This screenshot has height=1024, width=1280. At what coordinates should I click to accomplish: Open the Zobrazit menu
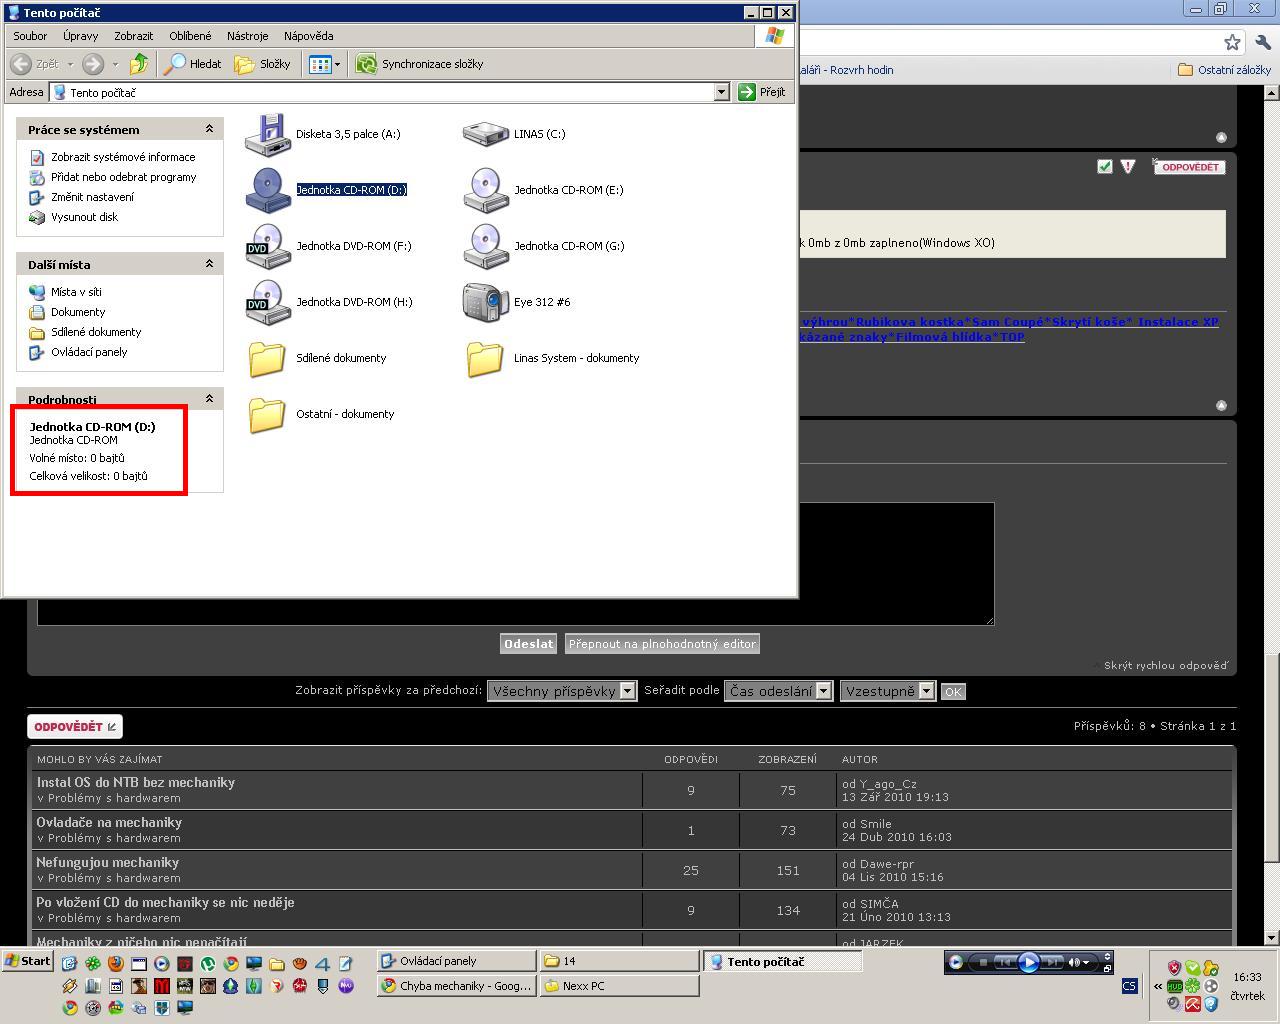click(133, 36)
